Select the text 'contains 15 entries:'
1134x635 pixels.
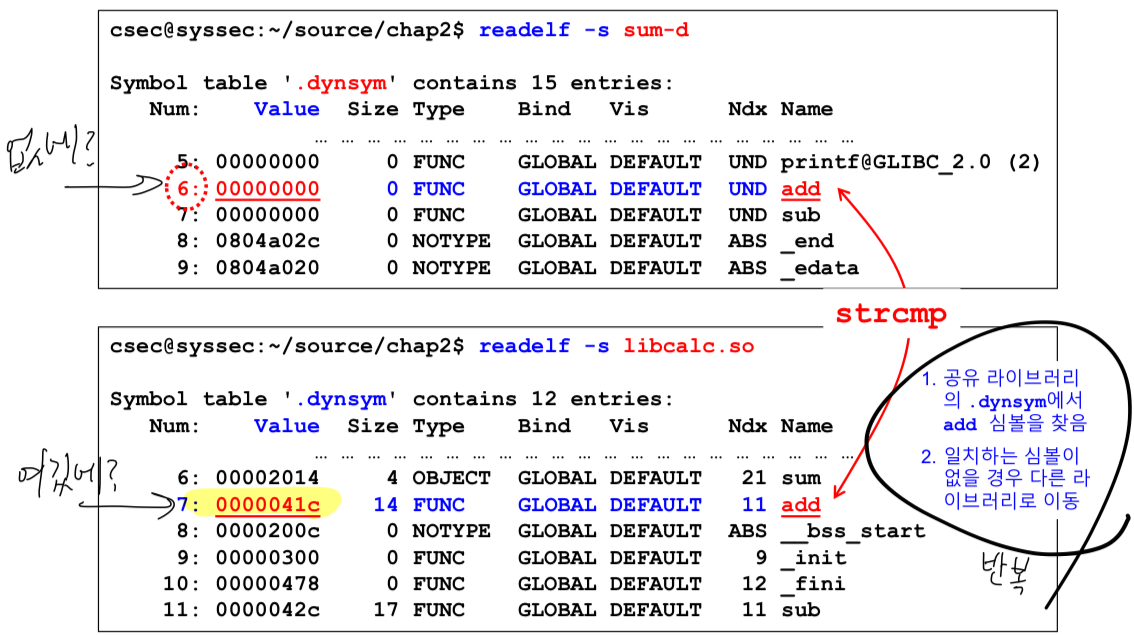[542, 83]
